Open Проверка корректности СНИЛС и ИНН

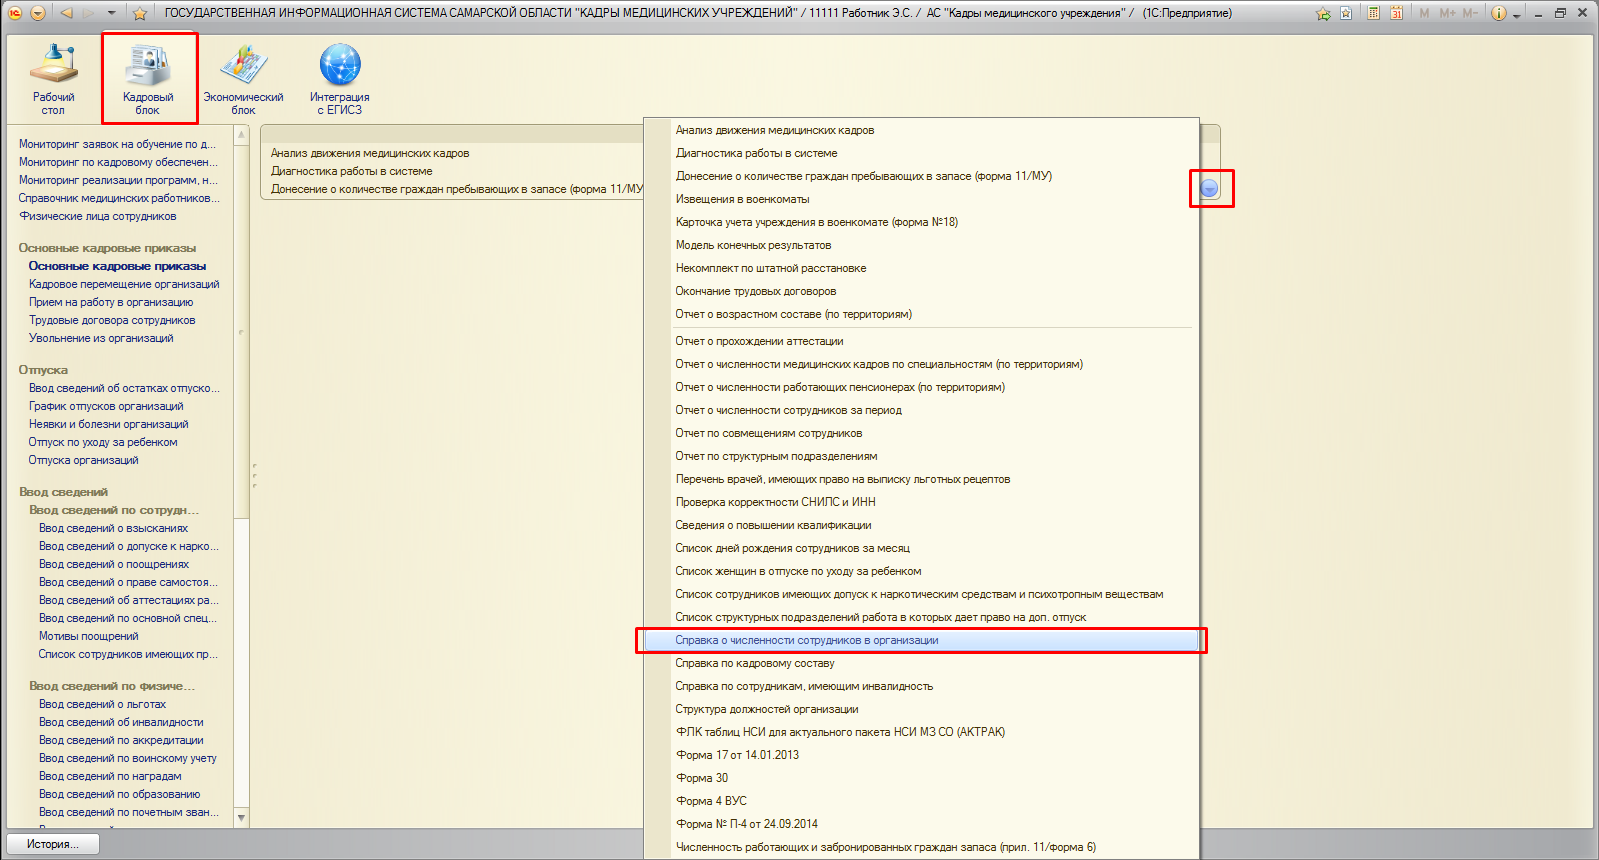click(x=775, y=502)
